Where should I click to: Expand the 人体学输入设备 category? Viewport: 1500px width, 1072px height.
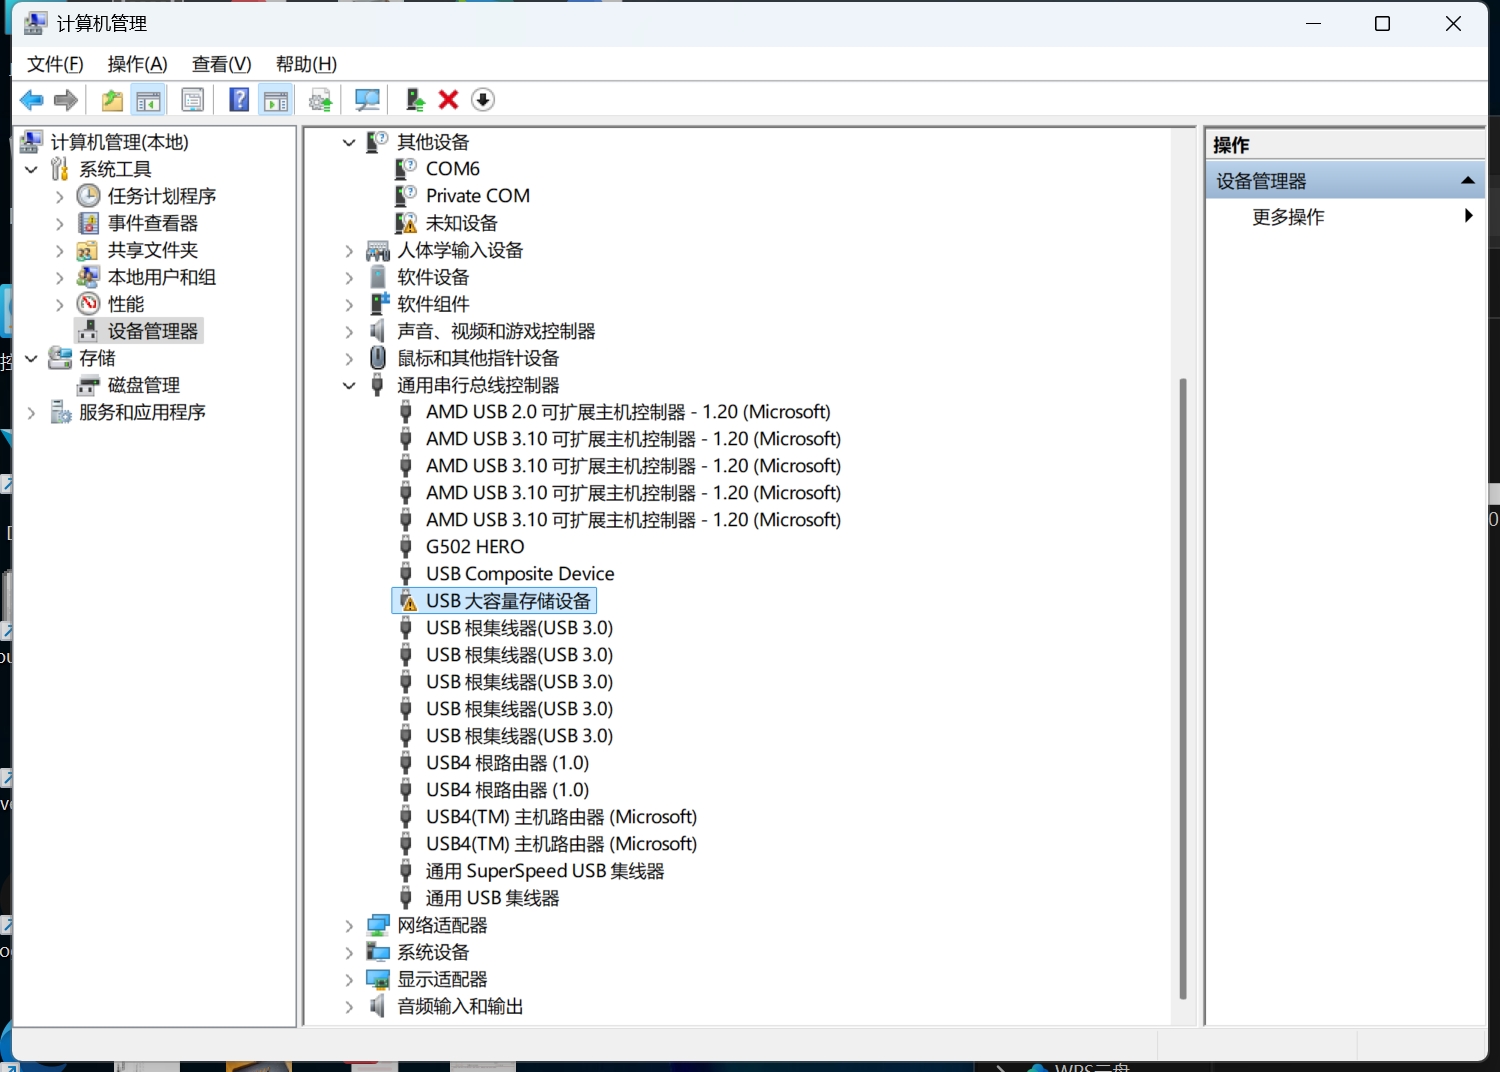point(349,250)
